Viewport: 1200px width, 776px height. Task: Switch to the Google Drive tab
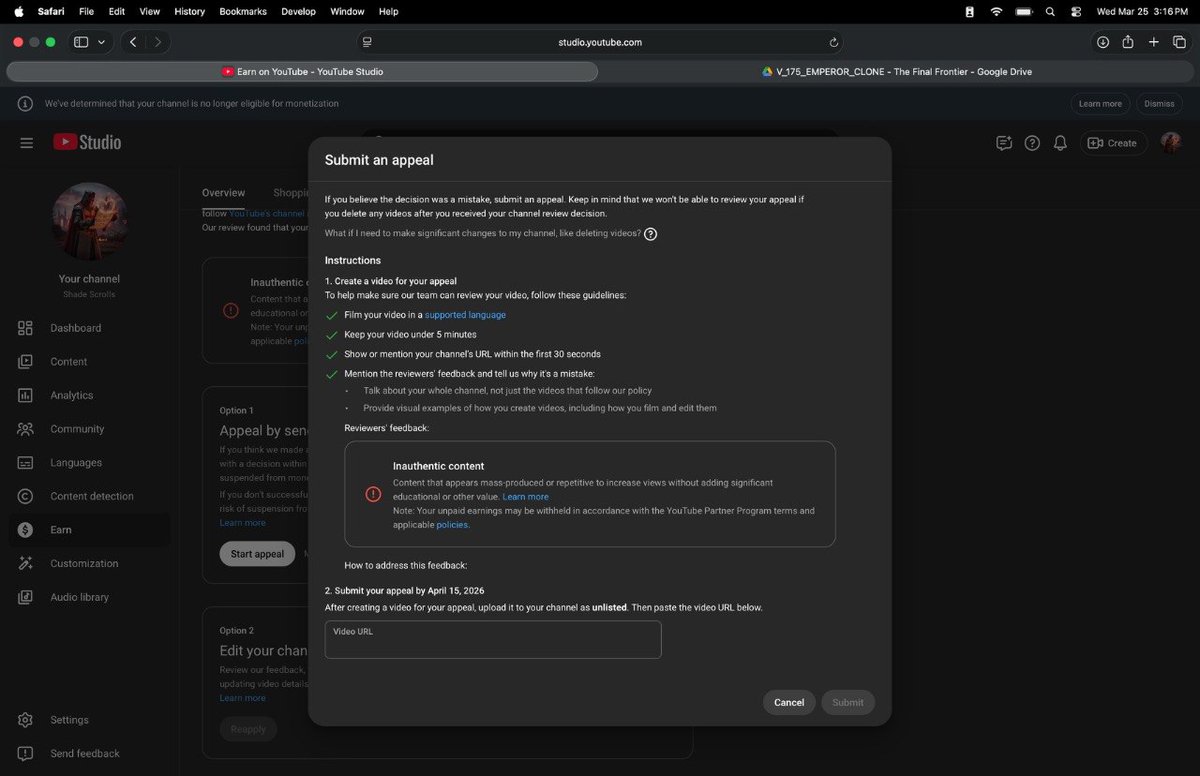pyautogui.click(x=897, y=72)
